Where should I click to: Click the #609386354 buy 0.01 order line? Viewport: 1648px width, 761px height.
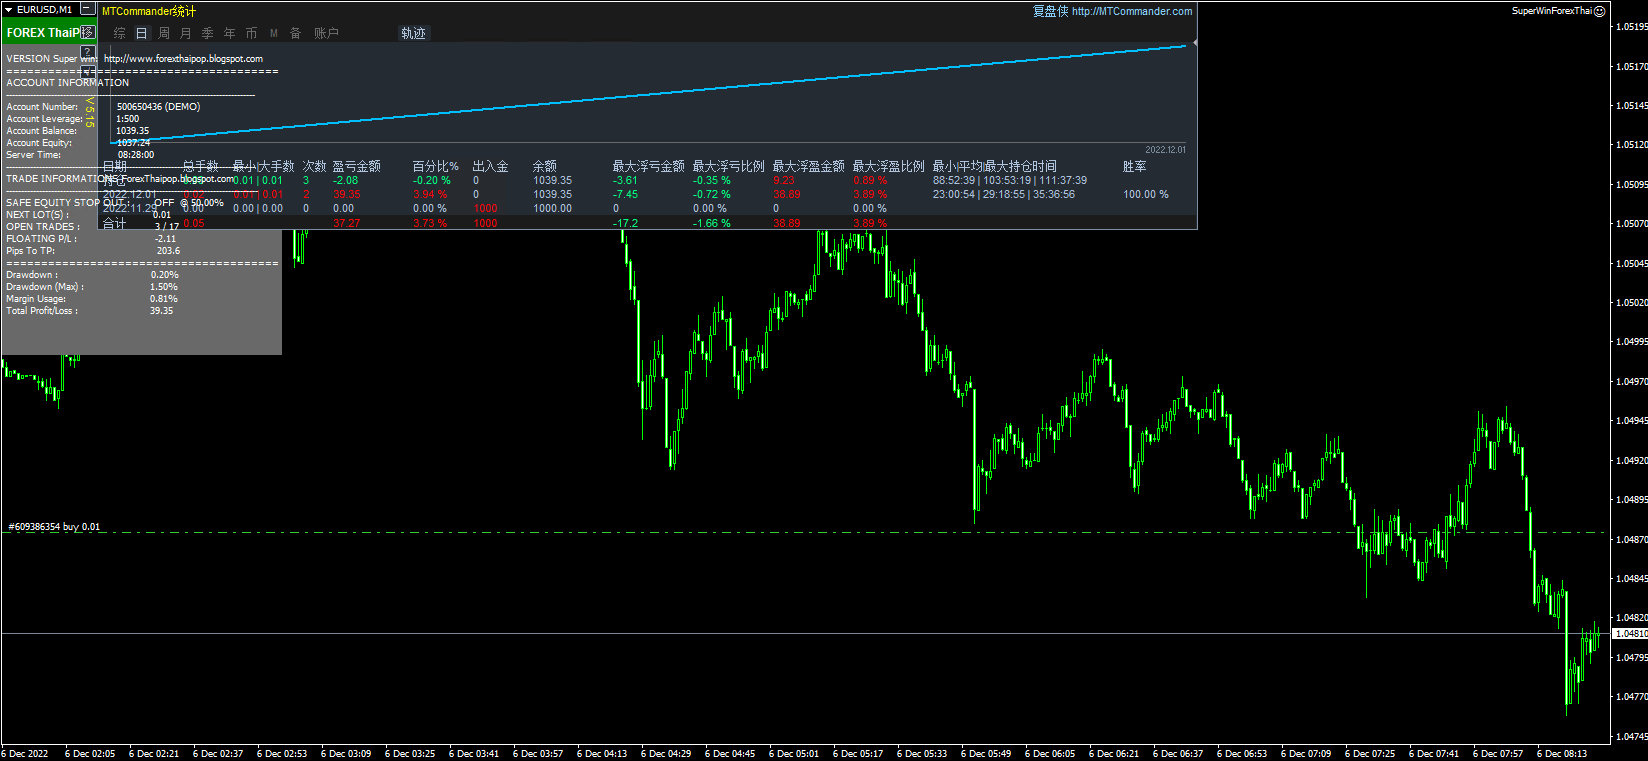pos(54,526)
